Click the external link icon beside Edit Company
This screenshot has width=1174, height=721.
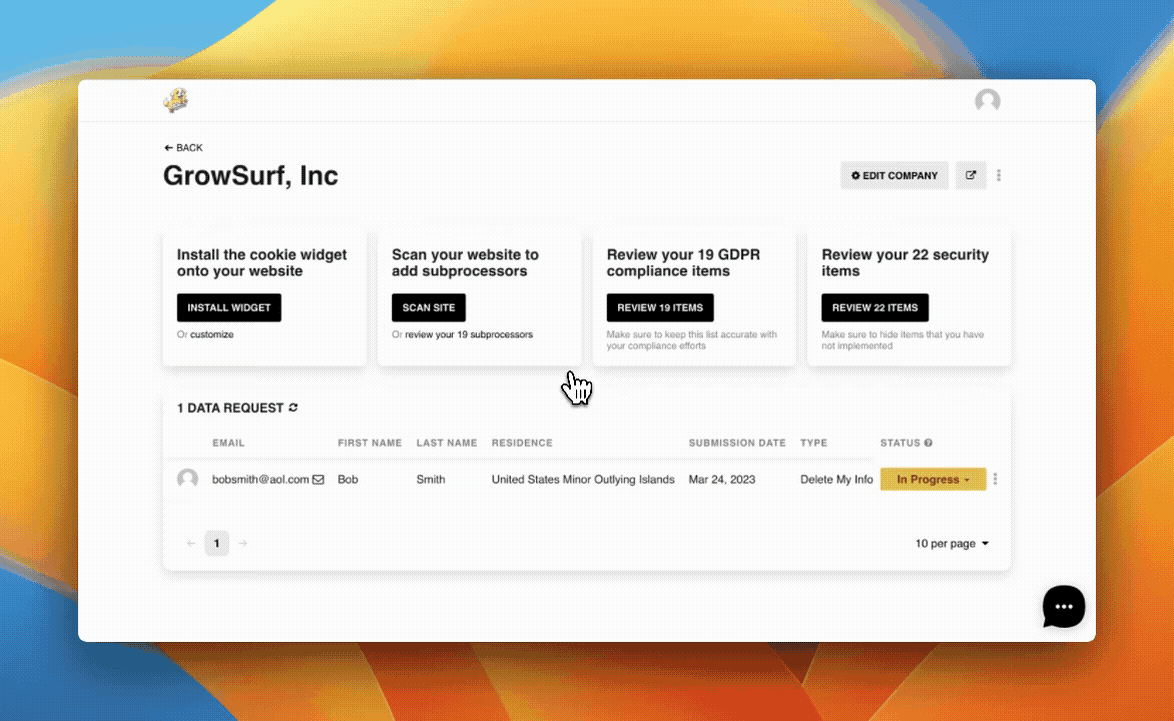coord(970,175)
